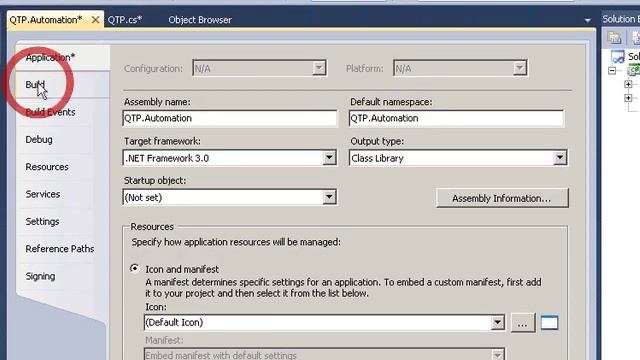The image size is (640, 360).
Task: Select the Icon and manifest radio button
Action: coord(134,269)
